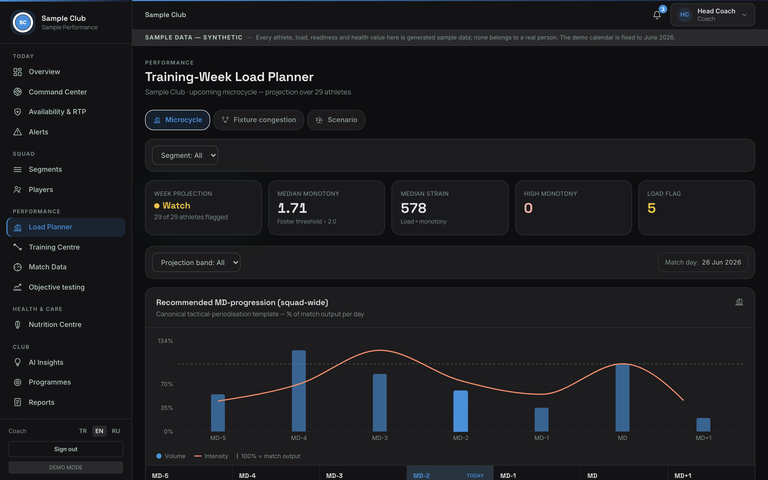Open the Projection band: All dropdown

pyautogui.click(x=196, y=263)
